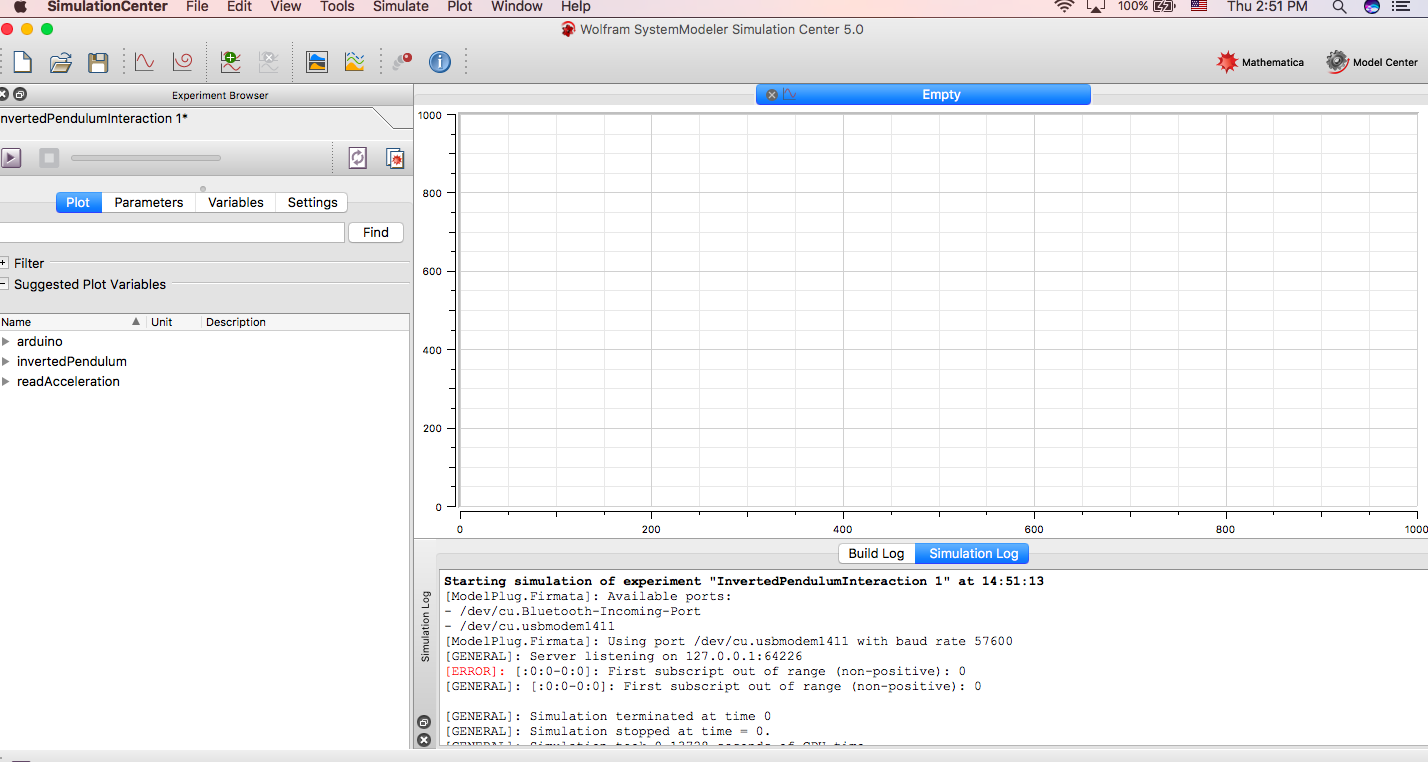Tile plot windows with the blue-orange stacked icon
The height and width of the screenshot is (762, 1428).
[317, 62]
